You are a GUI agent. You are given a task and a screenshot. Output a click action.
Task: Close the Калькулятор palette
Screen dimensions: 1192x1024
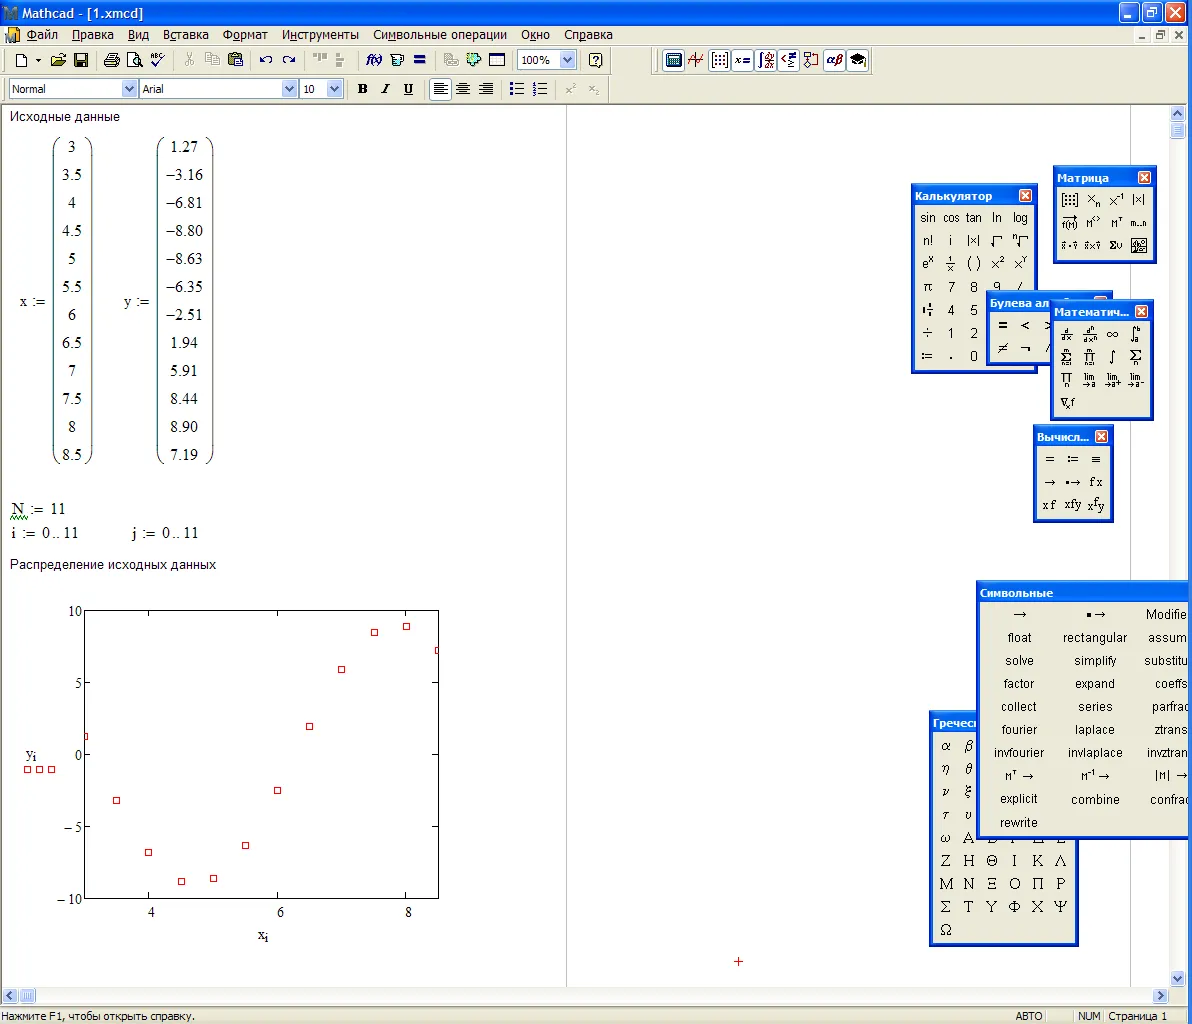[x=1025, y=196]
